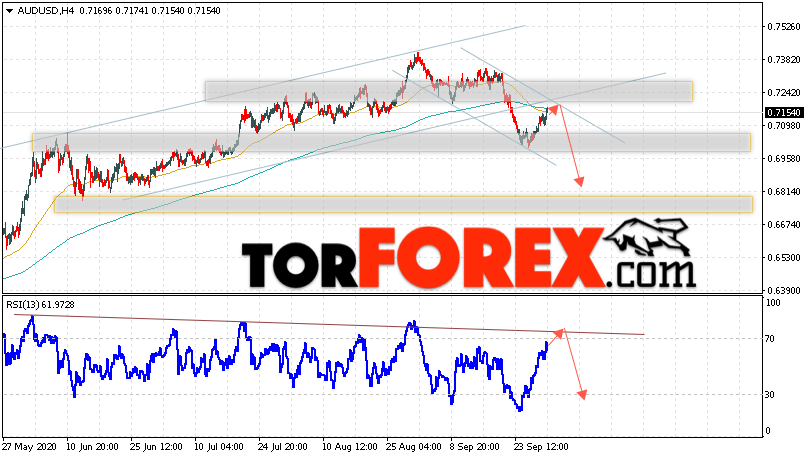This screenshot has height=458, width=808.
Task: Click the 0.75260 price axis label
Action: click(784, 27)
